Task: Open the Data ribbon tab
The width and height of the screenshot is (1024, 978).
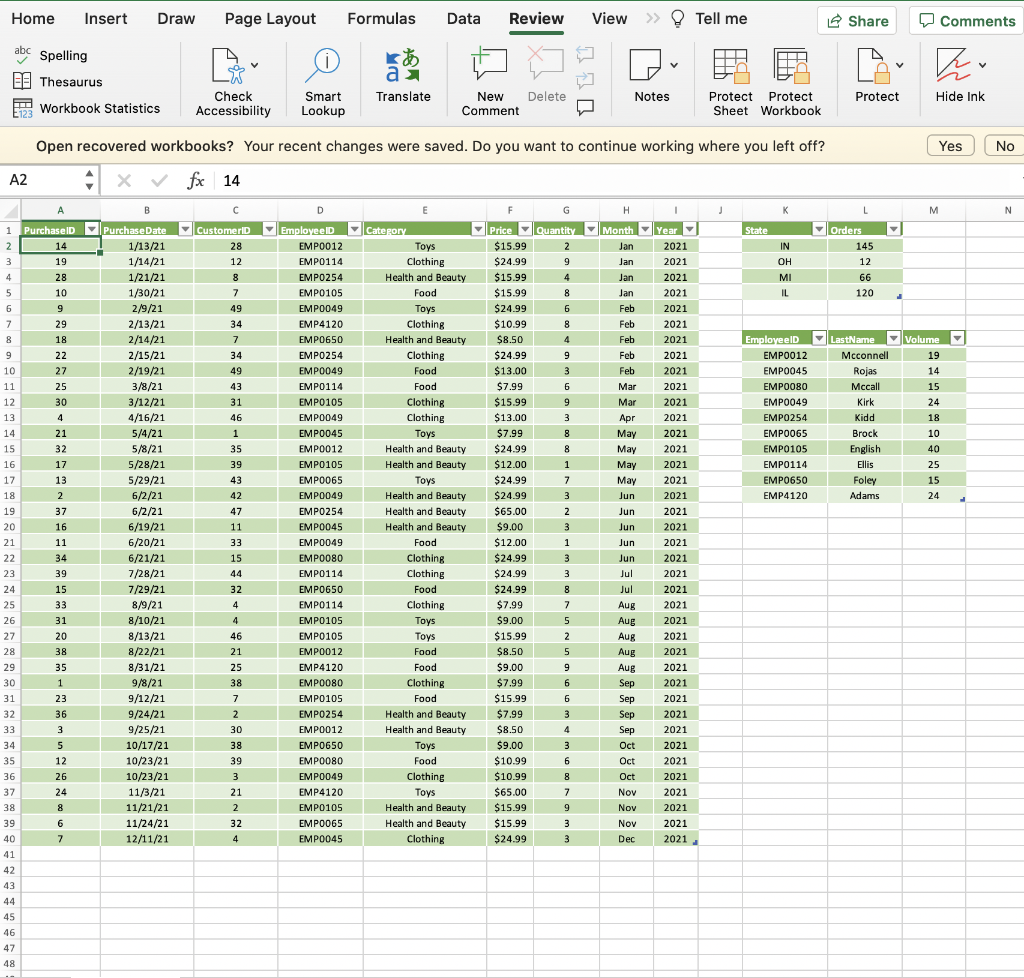Action: tap(463, 18)
